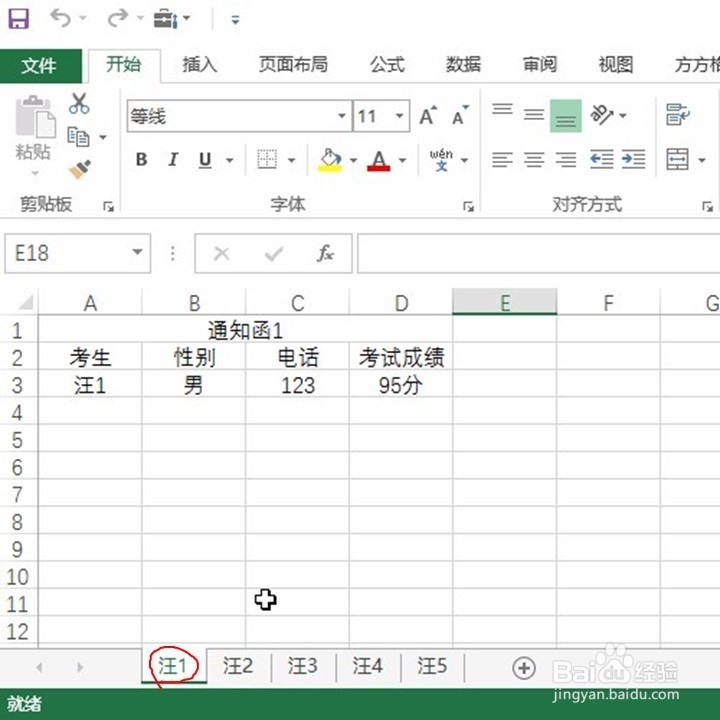
Task: Expand the Paste options arrow below 粘贴
Action: click(35, 174)
